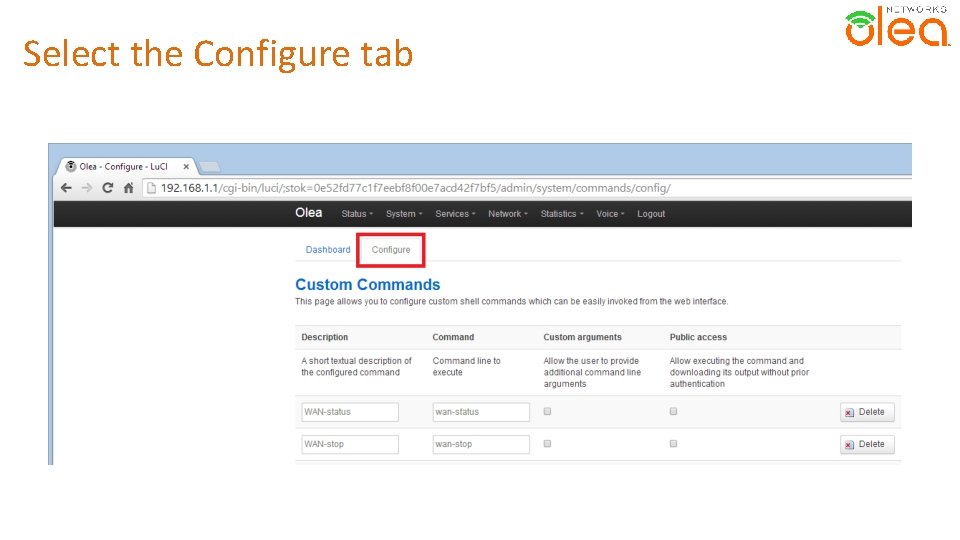Click the wan-status command field
Screen dimensions: 960x540
(481, 412)
